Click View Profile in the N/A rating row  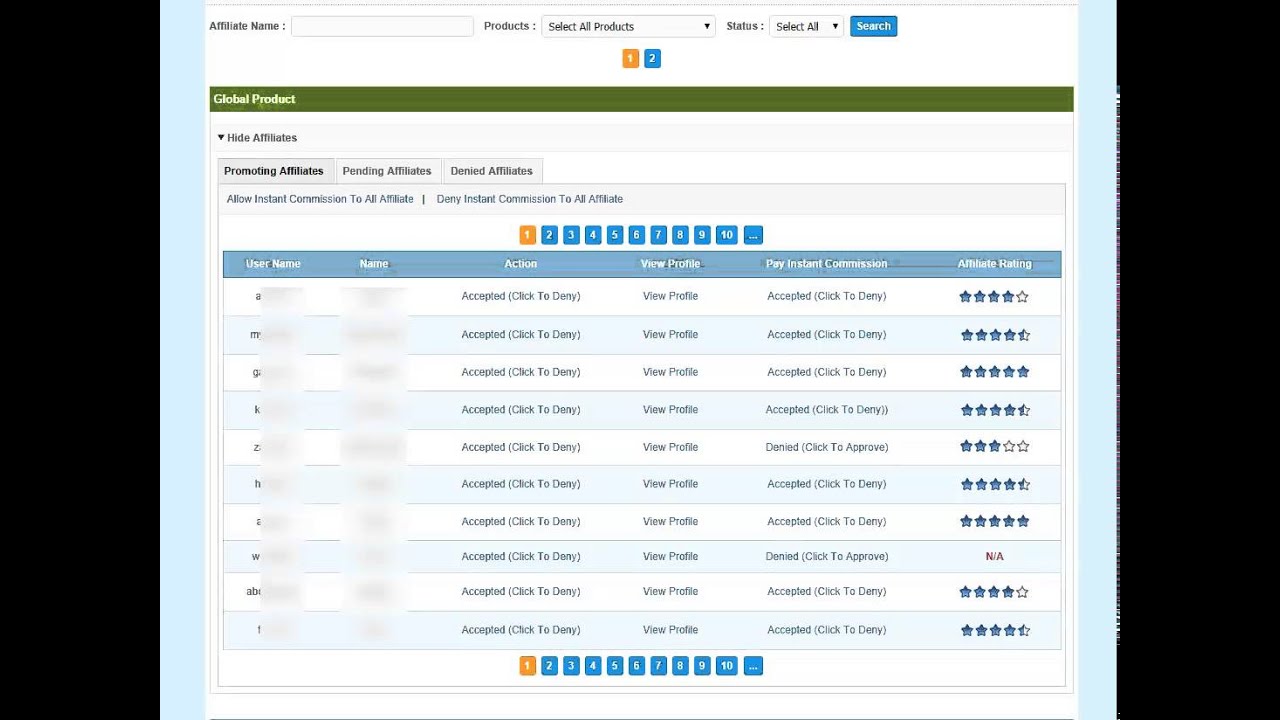click(x=670, y=556)
